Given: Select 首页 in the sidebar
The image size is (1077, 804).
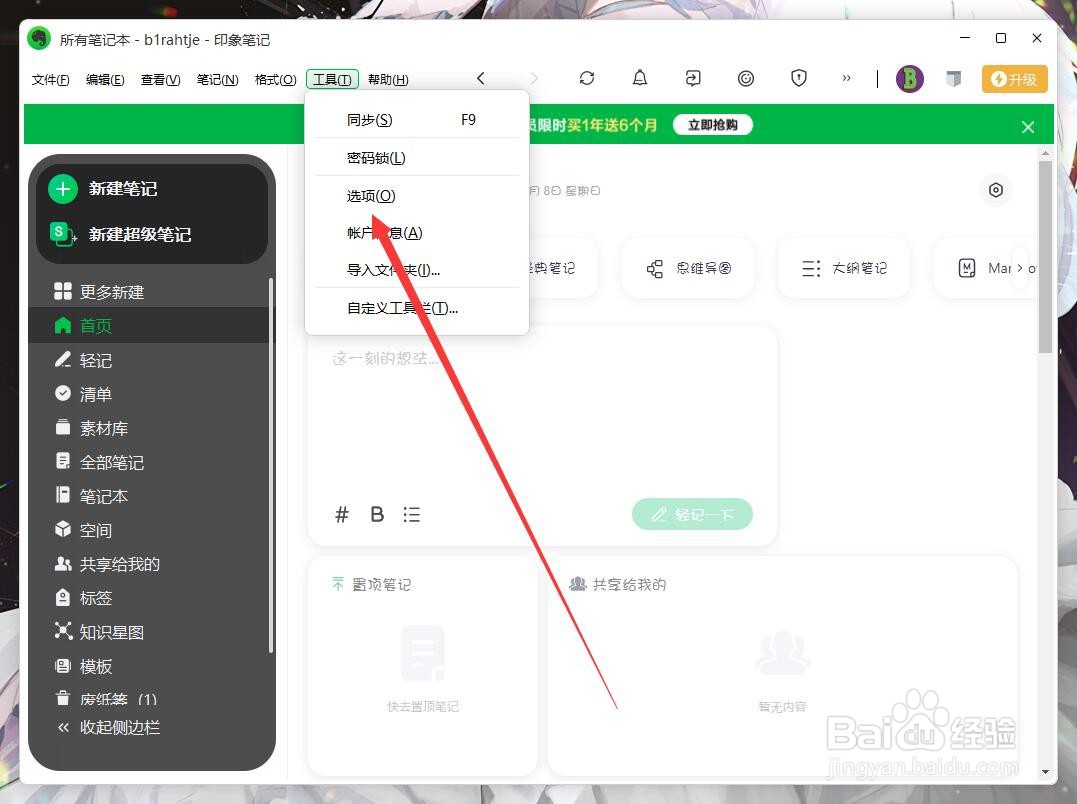Looking at the screenshot, I should pyautogui.click(x=150, y=325).
